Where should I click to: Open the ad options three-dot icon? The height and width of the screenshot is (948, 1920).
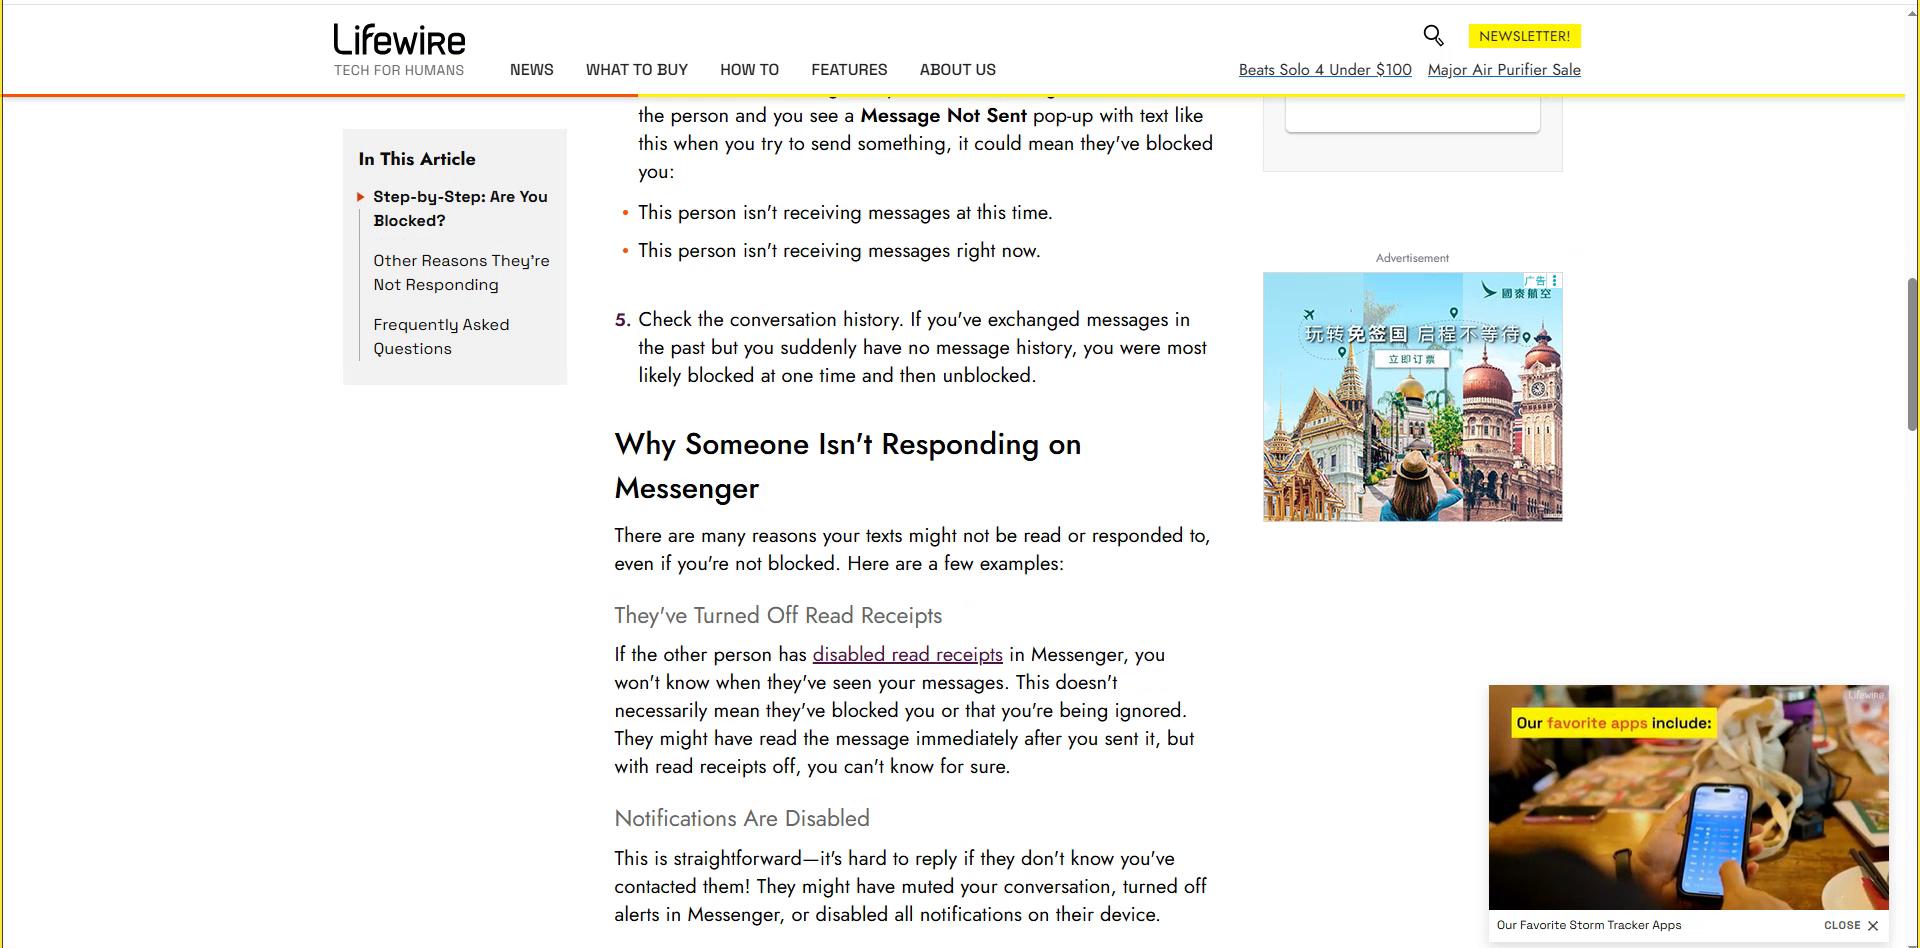(x=1554, y=281)
